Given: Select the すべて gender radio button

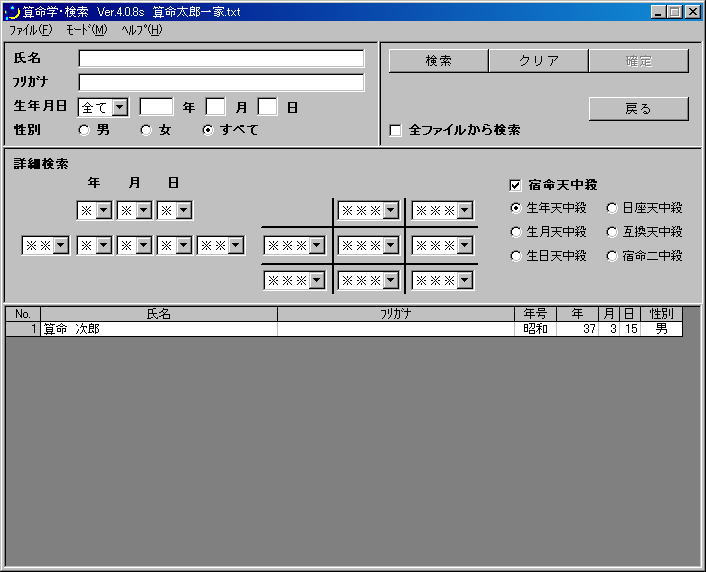Looking at the screenshot, I should [208, 130].
